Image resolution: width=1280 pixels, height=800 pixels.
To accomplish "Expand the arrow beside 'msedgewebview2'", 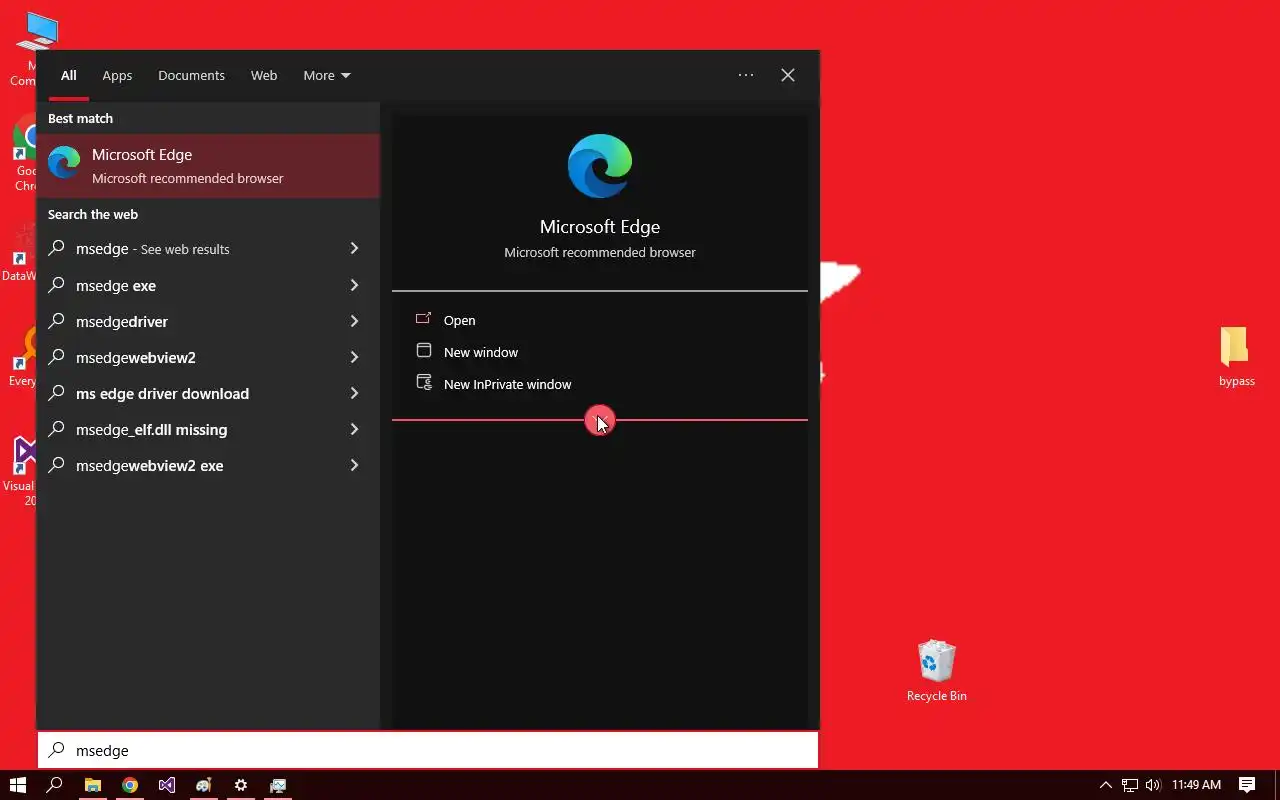I will pyautogui.click(x=354, y=357).
